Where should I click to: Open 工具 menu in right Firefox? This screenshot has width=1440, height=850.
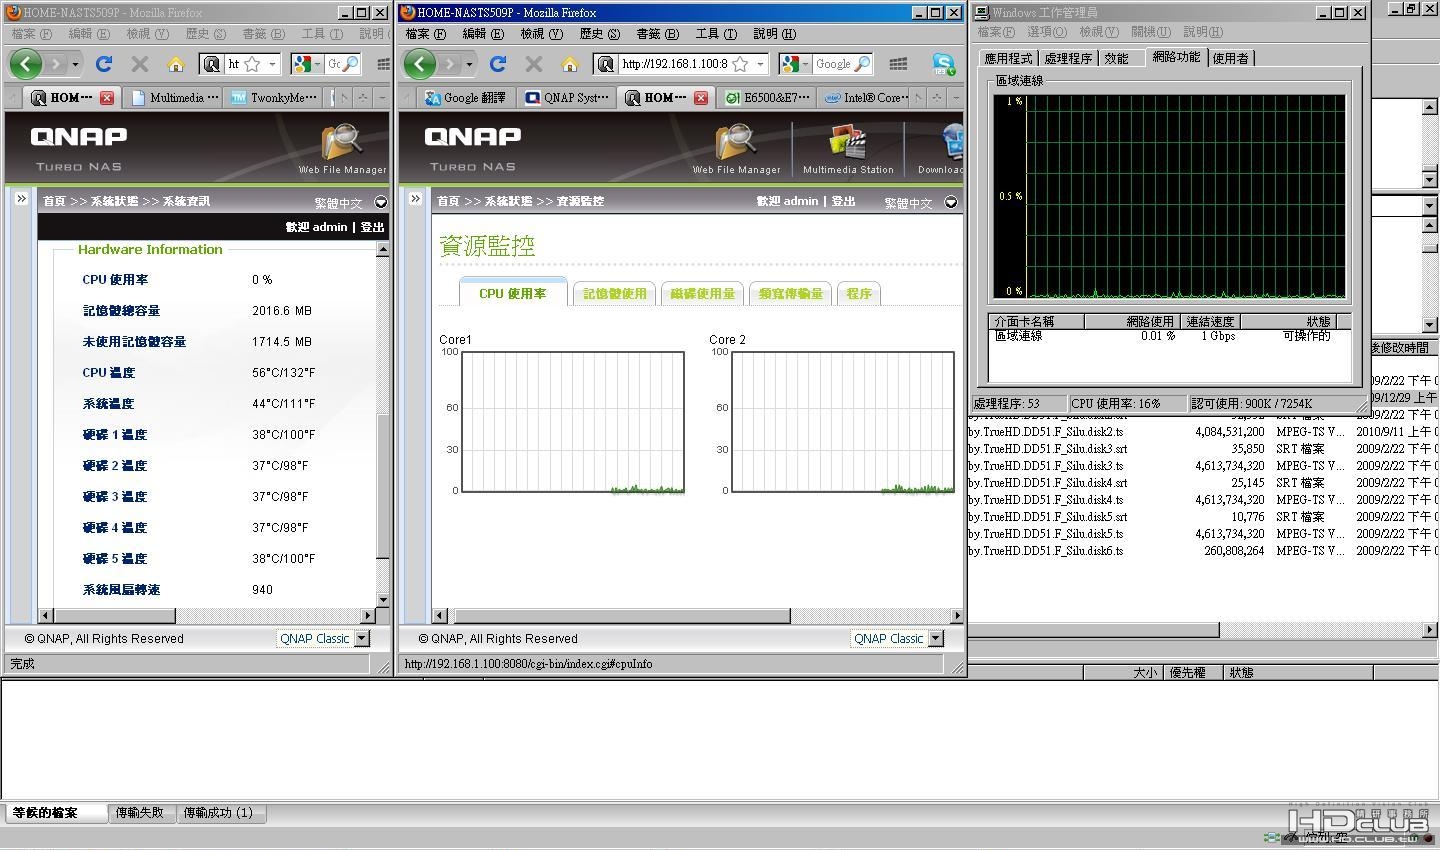[x=716, y=34]
